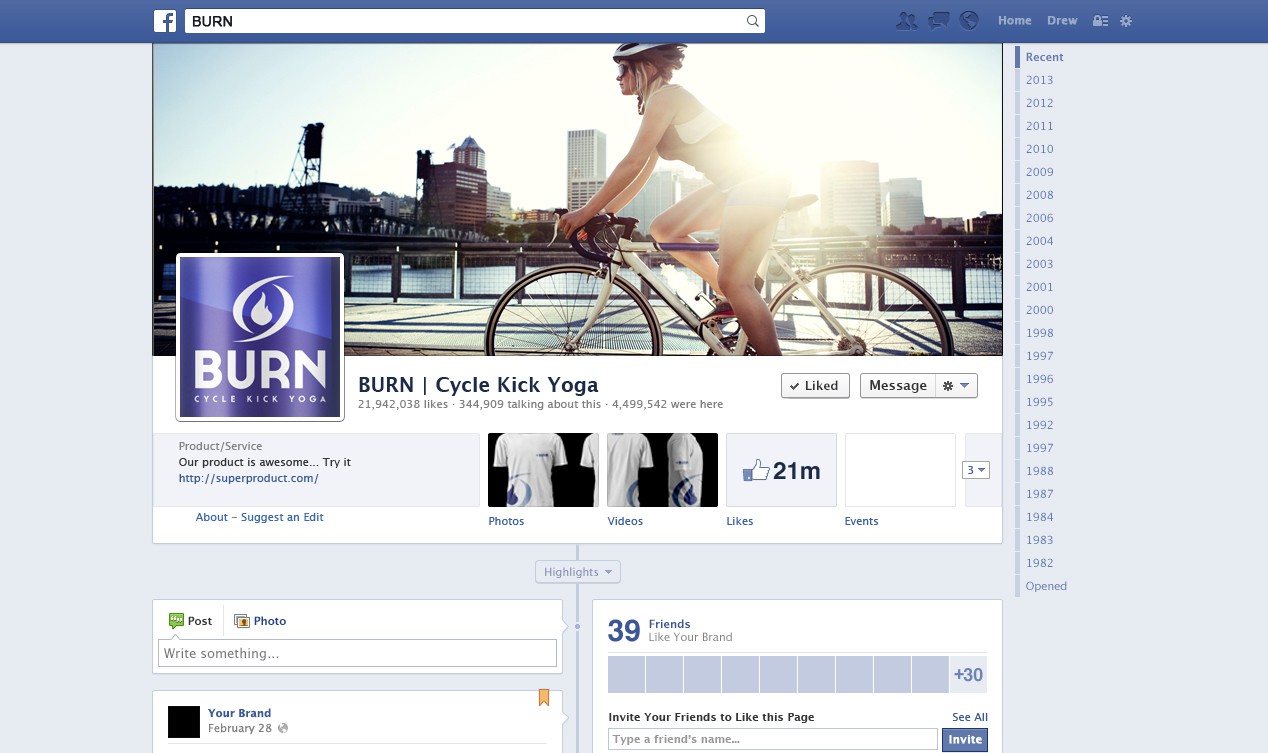Open the Photos thumbnail

tap(543, 470)
